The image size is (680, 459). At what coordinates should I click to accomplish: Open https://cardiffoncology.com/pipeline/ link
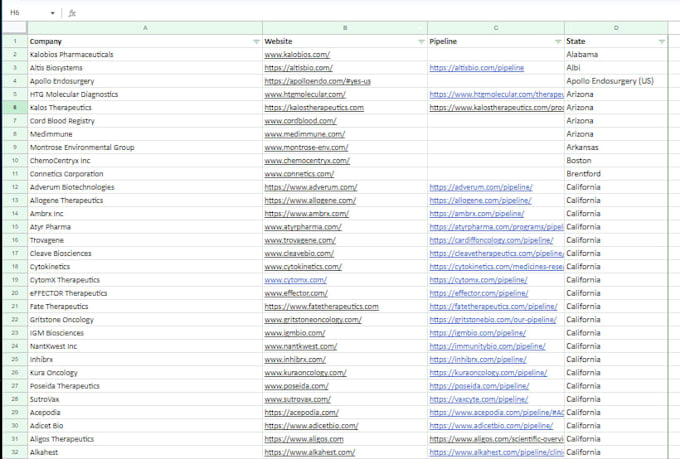click(491, 240)
